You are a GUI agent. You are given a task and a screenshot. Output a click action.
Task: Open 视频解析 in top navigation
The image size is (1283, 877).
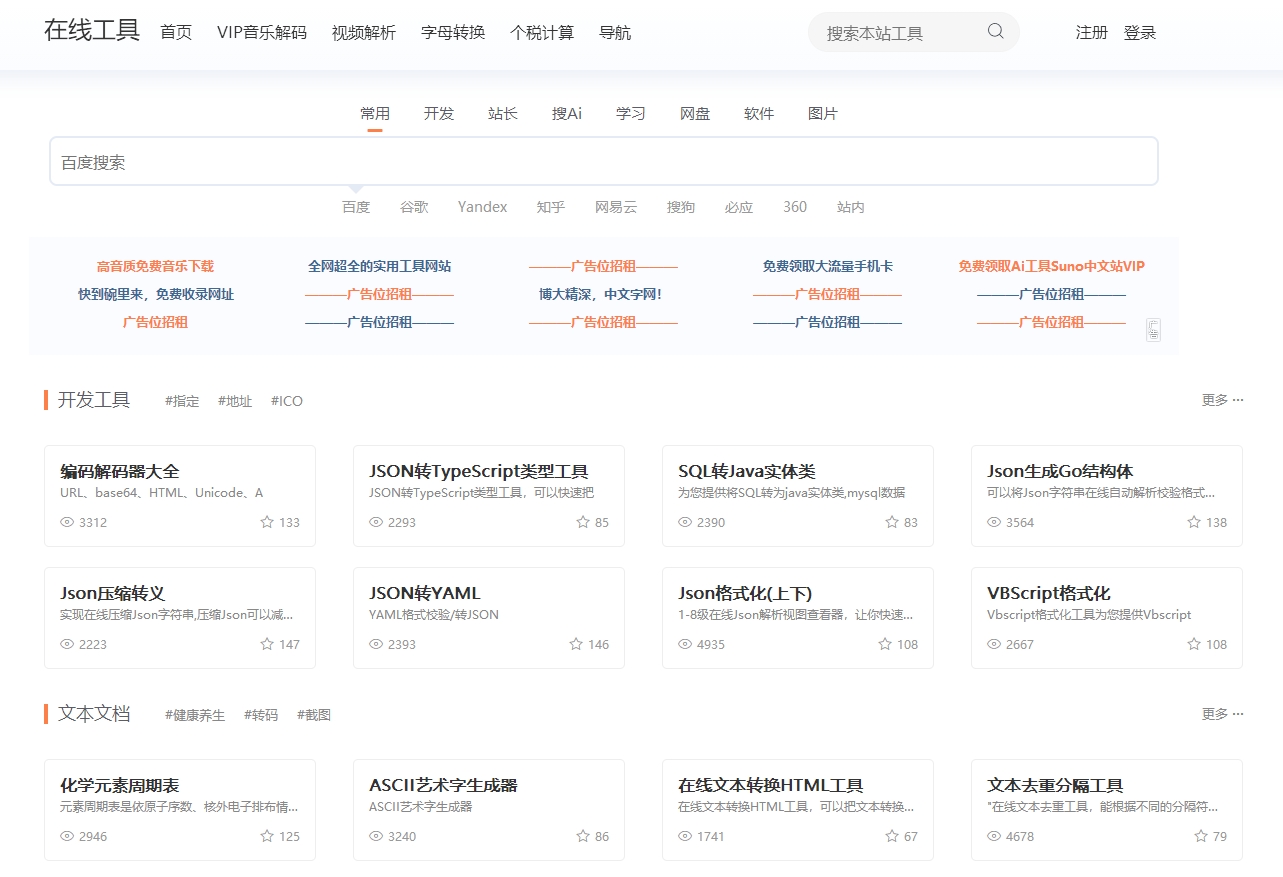(364, 32)
